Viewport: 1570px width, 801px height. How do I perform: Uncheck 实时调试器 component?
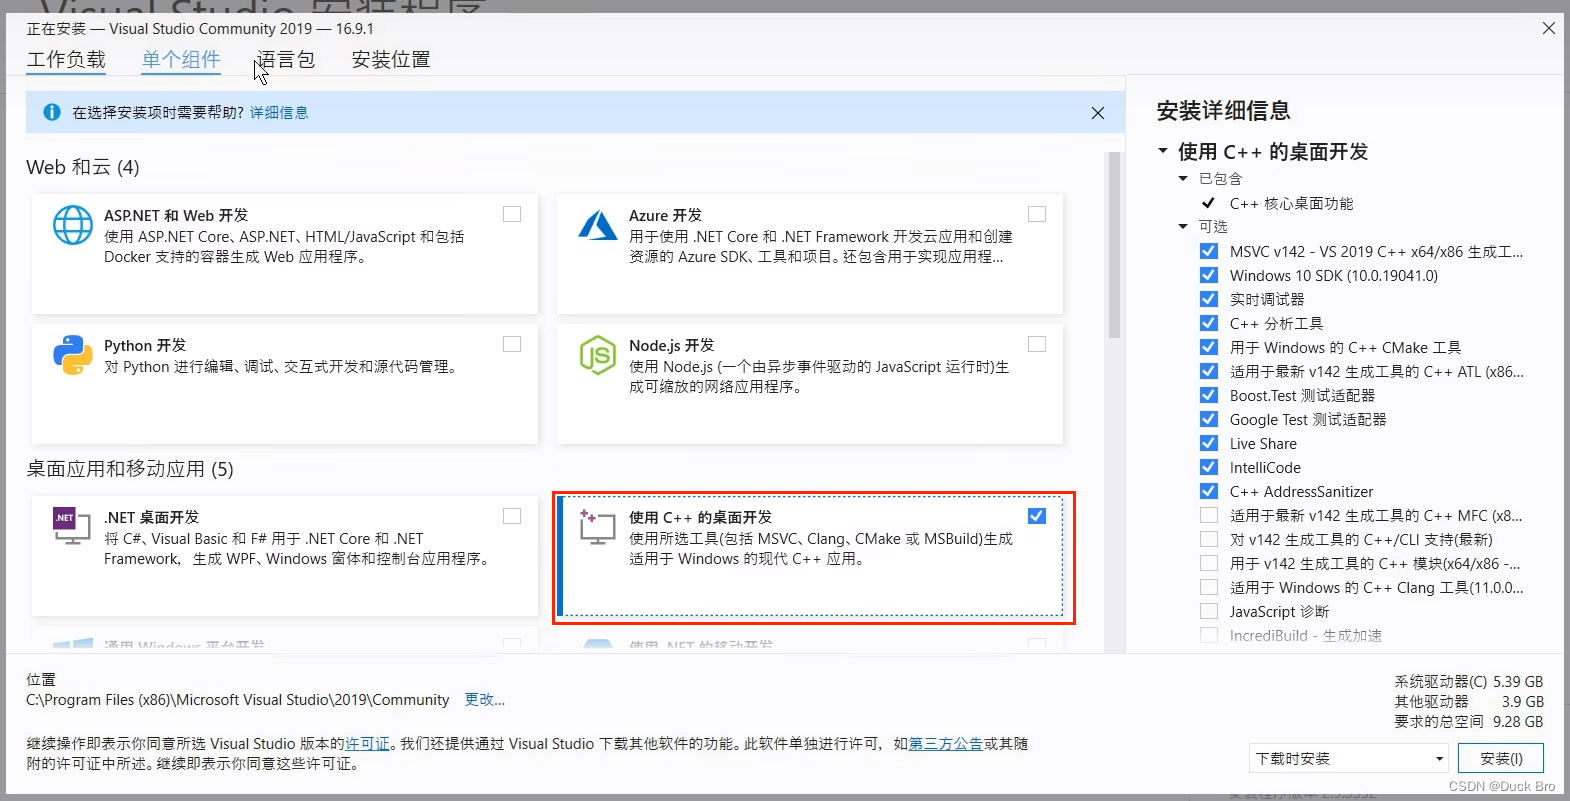(1209, 299)
